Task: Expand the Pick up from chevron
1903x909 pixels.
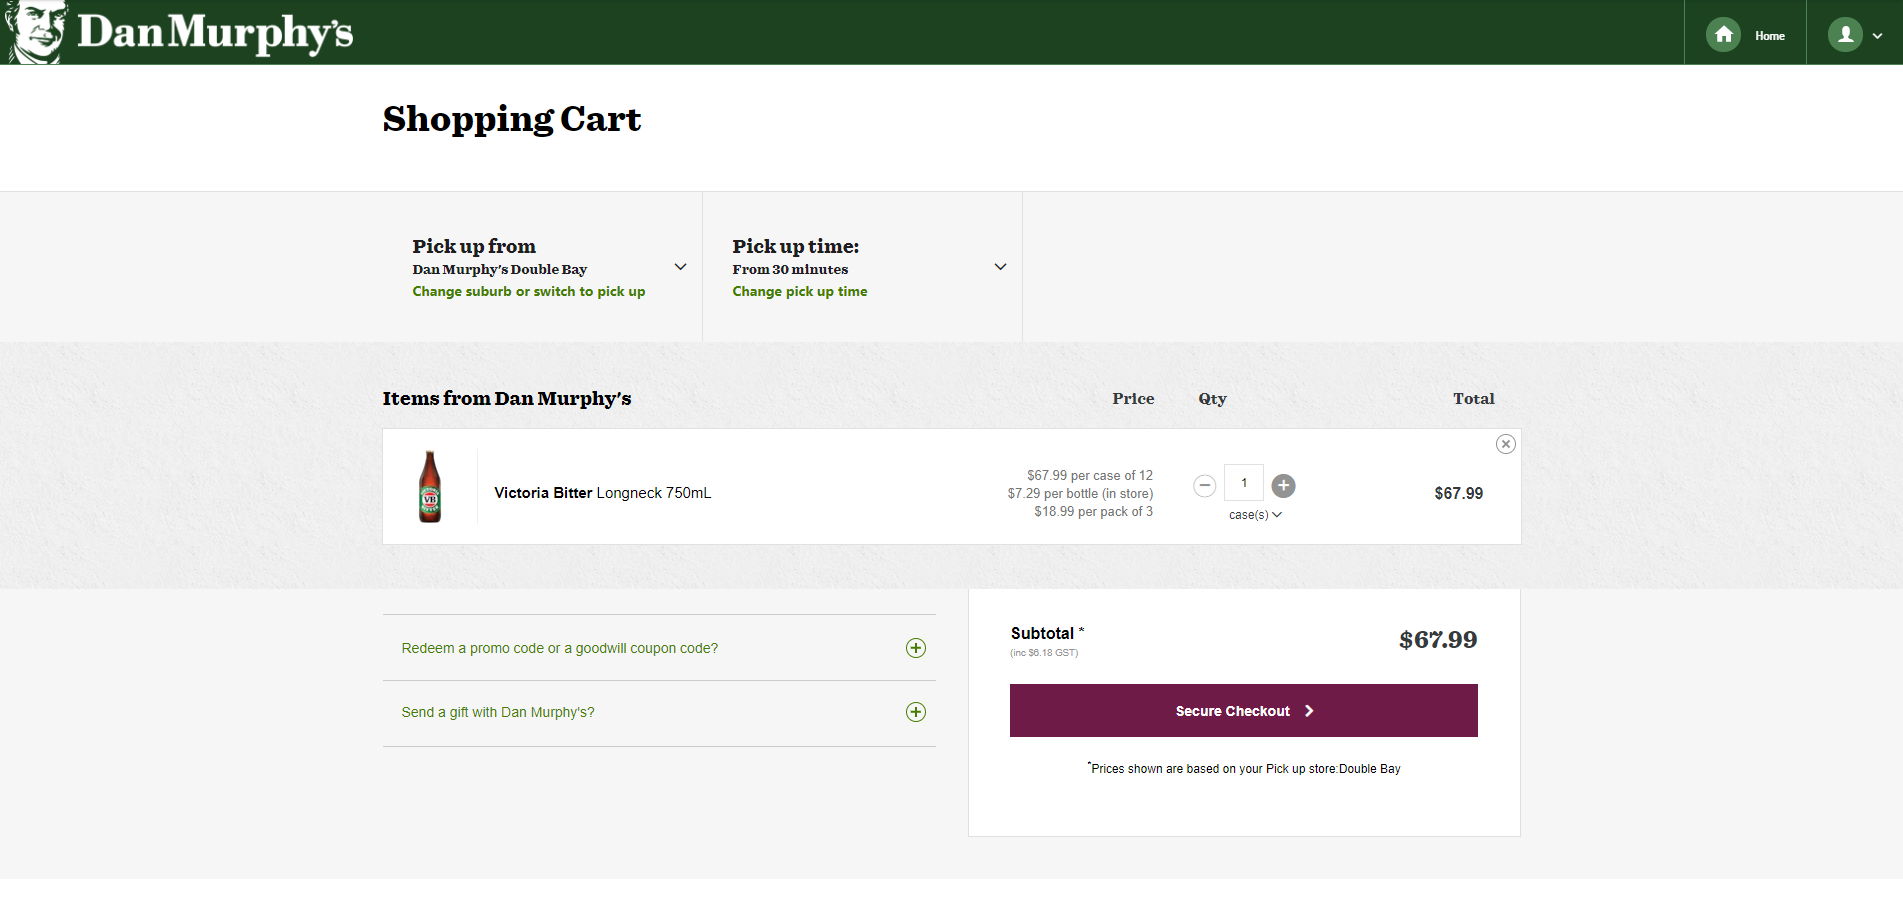Action: point(680,267)
